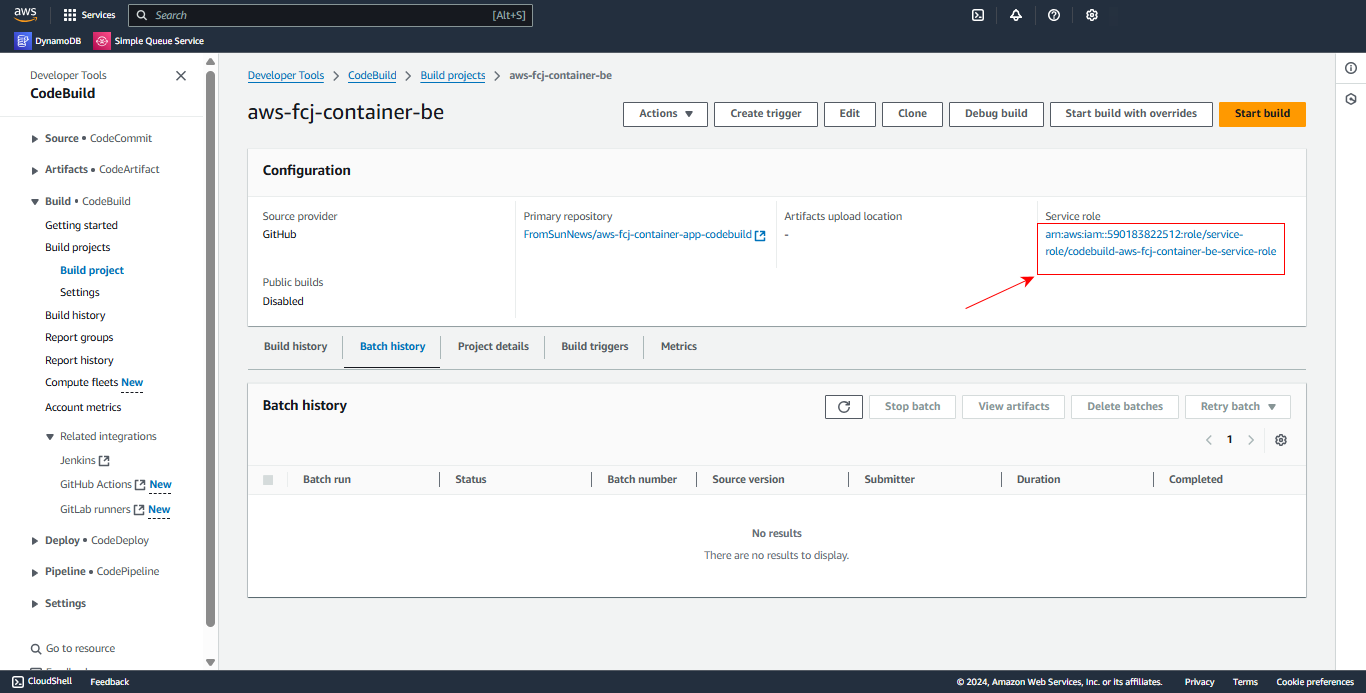
Task: Switch to the Project details tab
Action: click(493, 347)
